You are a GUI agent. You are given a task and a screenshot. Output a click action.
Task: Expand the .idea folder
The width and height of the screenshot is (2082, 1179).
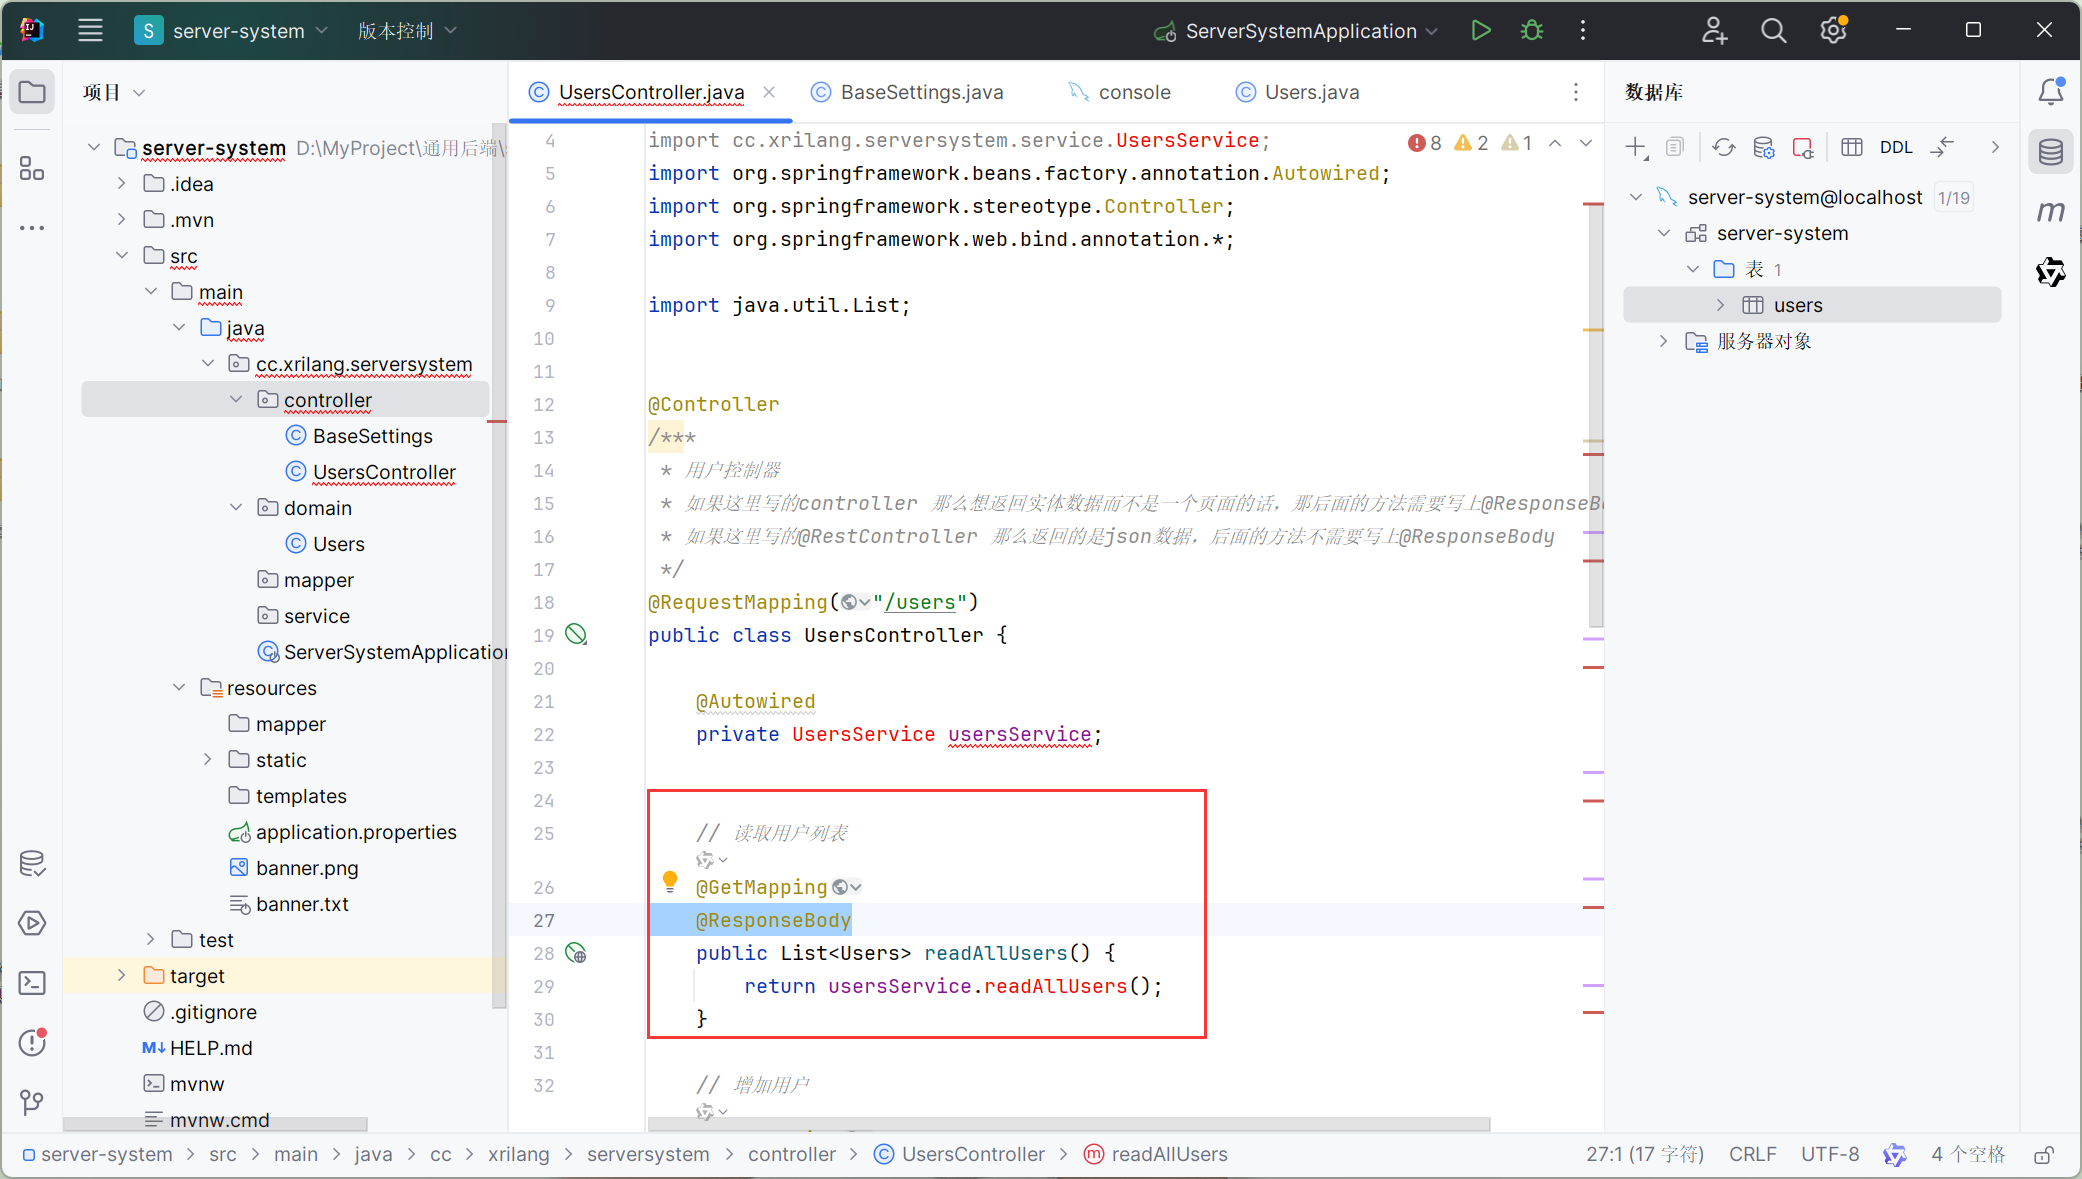pyautogui.click(x=121, y=183)
